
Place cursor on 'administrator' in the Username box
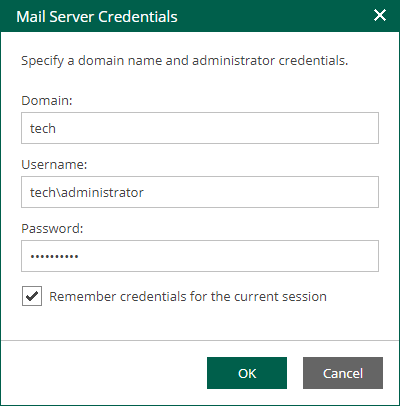102,192
